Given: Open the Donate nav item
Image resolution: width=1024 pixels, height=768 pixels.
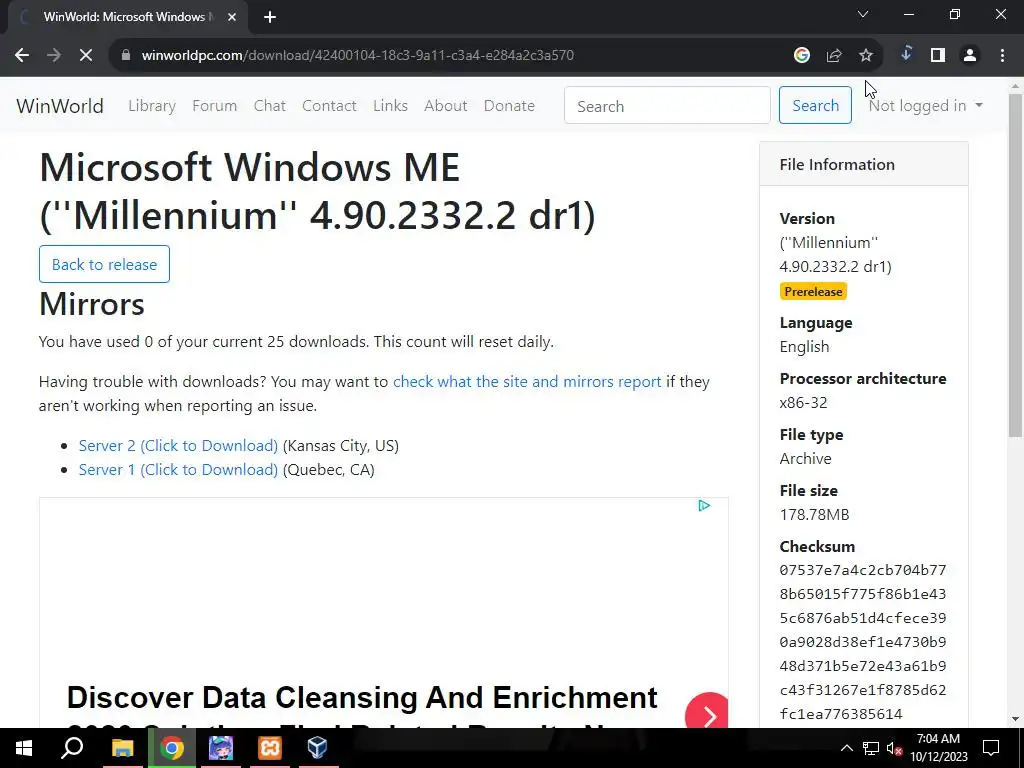Looking at the screenshot, I should click(x=509, y=106).
